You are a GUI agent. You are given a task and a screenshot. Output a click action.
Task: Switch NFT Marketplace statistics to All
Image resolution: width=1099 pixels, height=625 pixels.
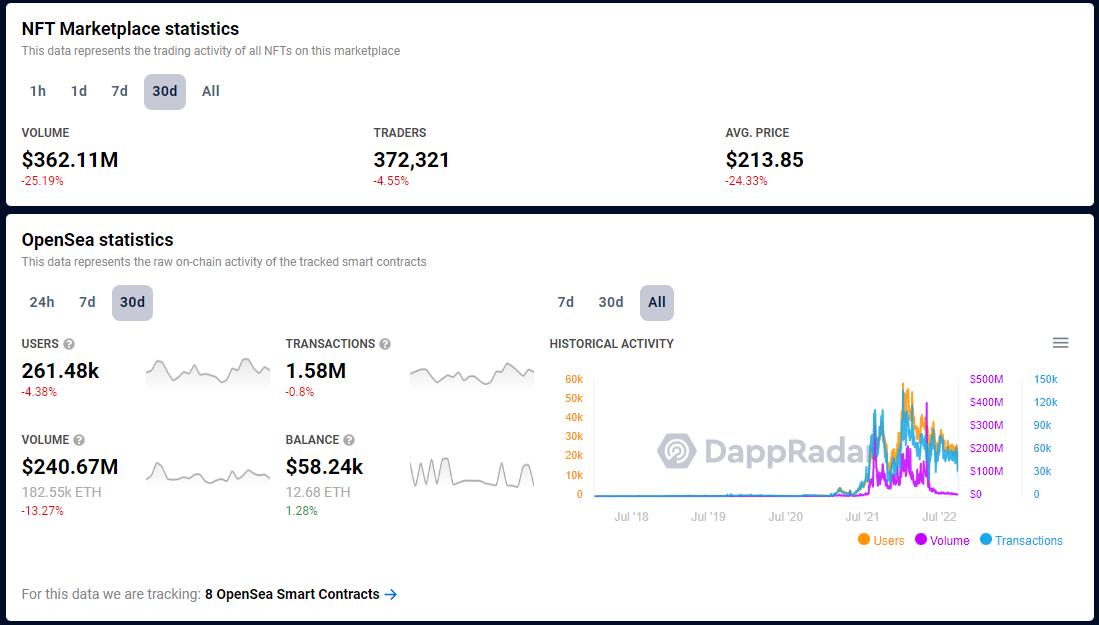coord(210,91)
